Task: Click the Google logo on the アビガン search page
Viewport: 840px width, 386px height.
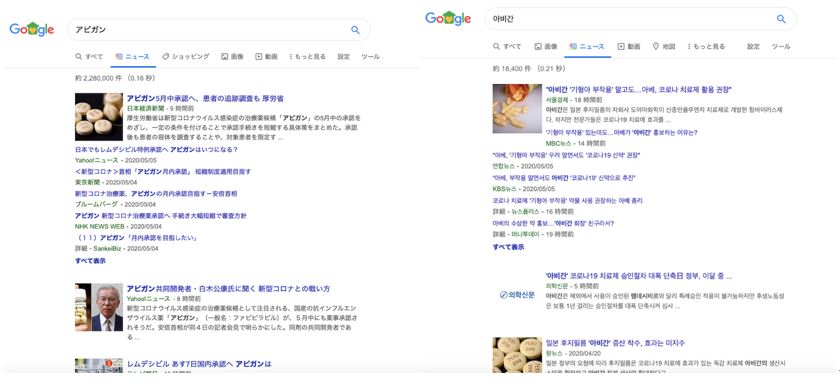Action: pyautogui.click(x=32, y=29)
